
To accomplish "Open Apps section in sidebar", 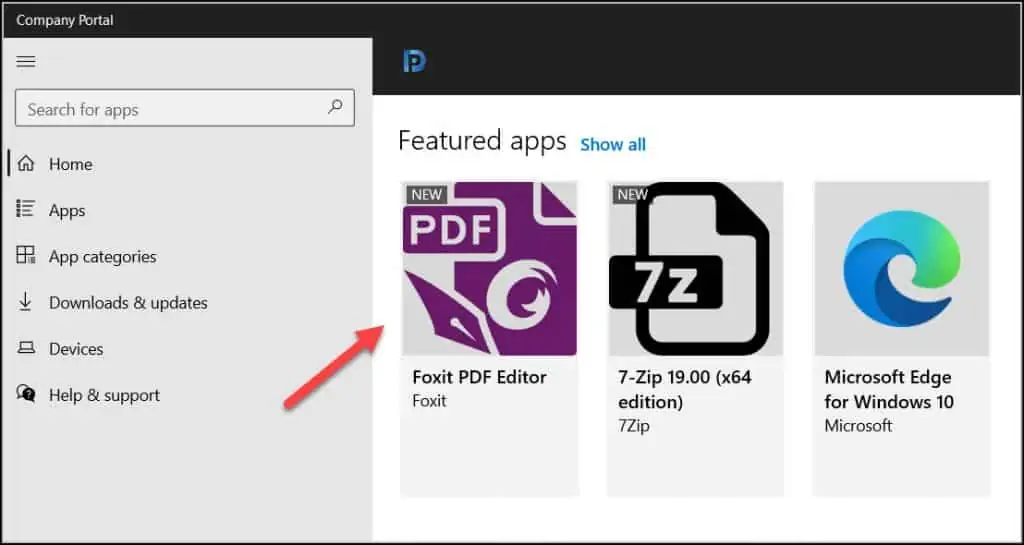I will click(x=67, y=211).
